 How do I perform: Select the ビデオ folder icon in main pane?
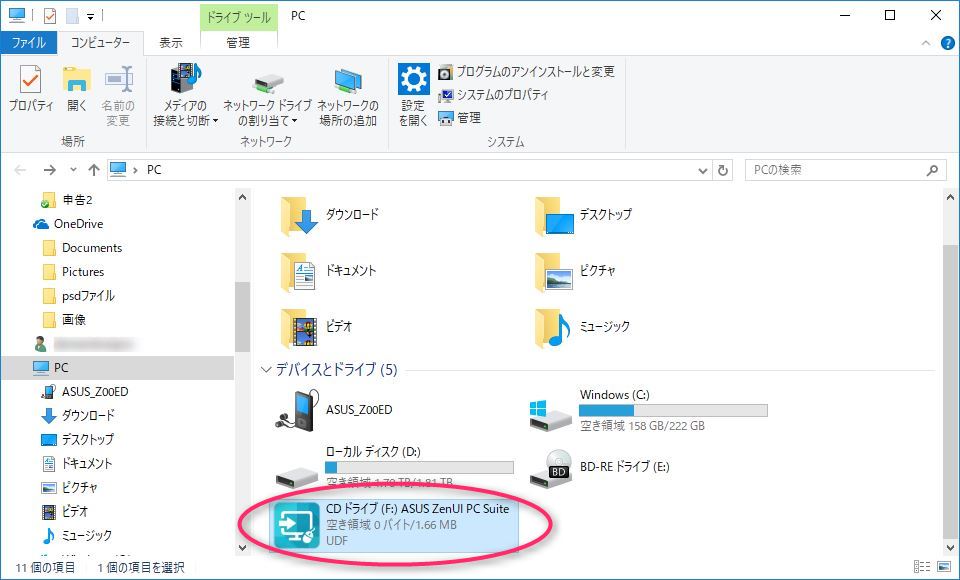pyautogui.click(x=299, y=328)
